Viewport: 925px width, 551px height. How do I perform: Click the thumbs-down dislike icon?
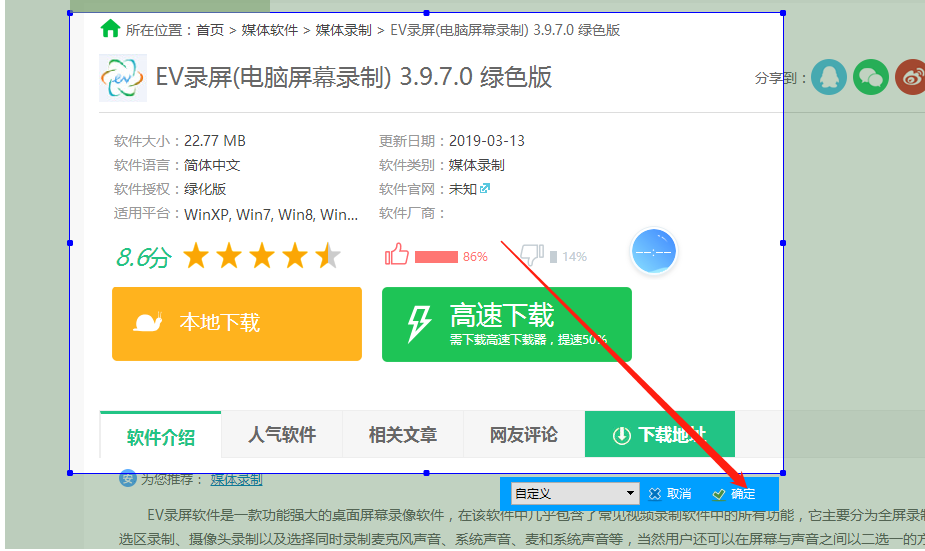pyautogui.click(x=532, y=254)
